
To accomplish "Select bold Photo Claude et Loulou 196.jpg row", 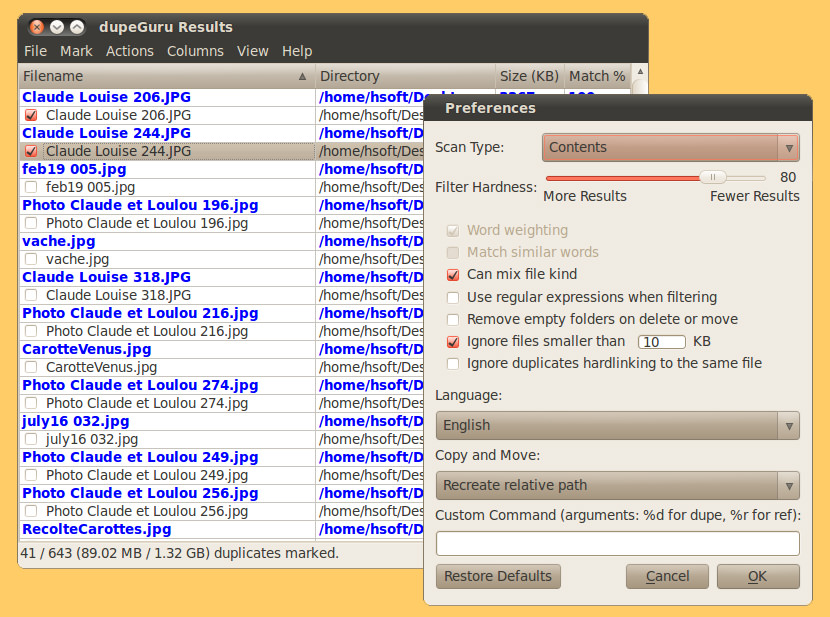I will tap(221, 205).
